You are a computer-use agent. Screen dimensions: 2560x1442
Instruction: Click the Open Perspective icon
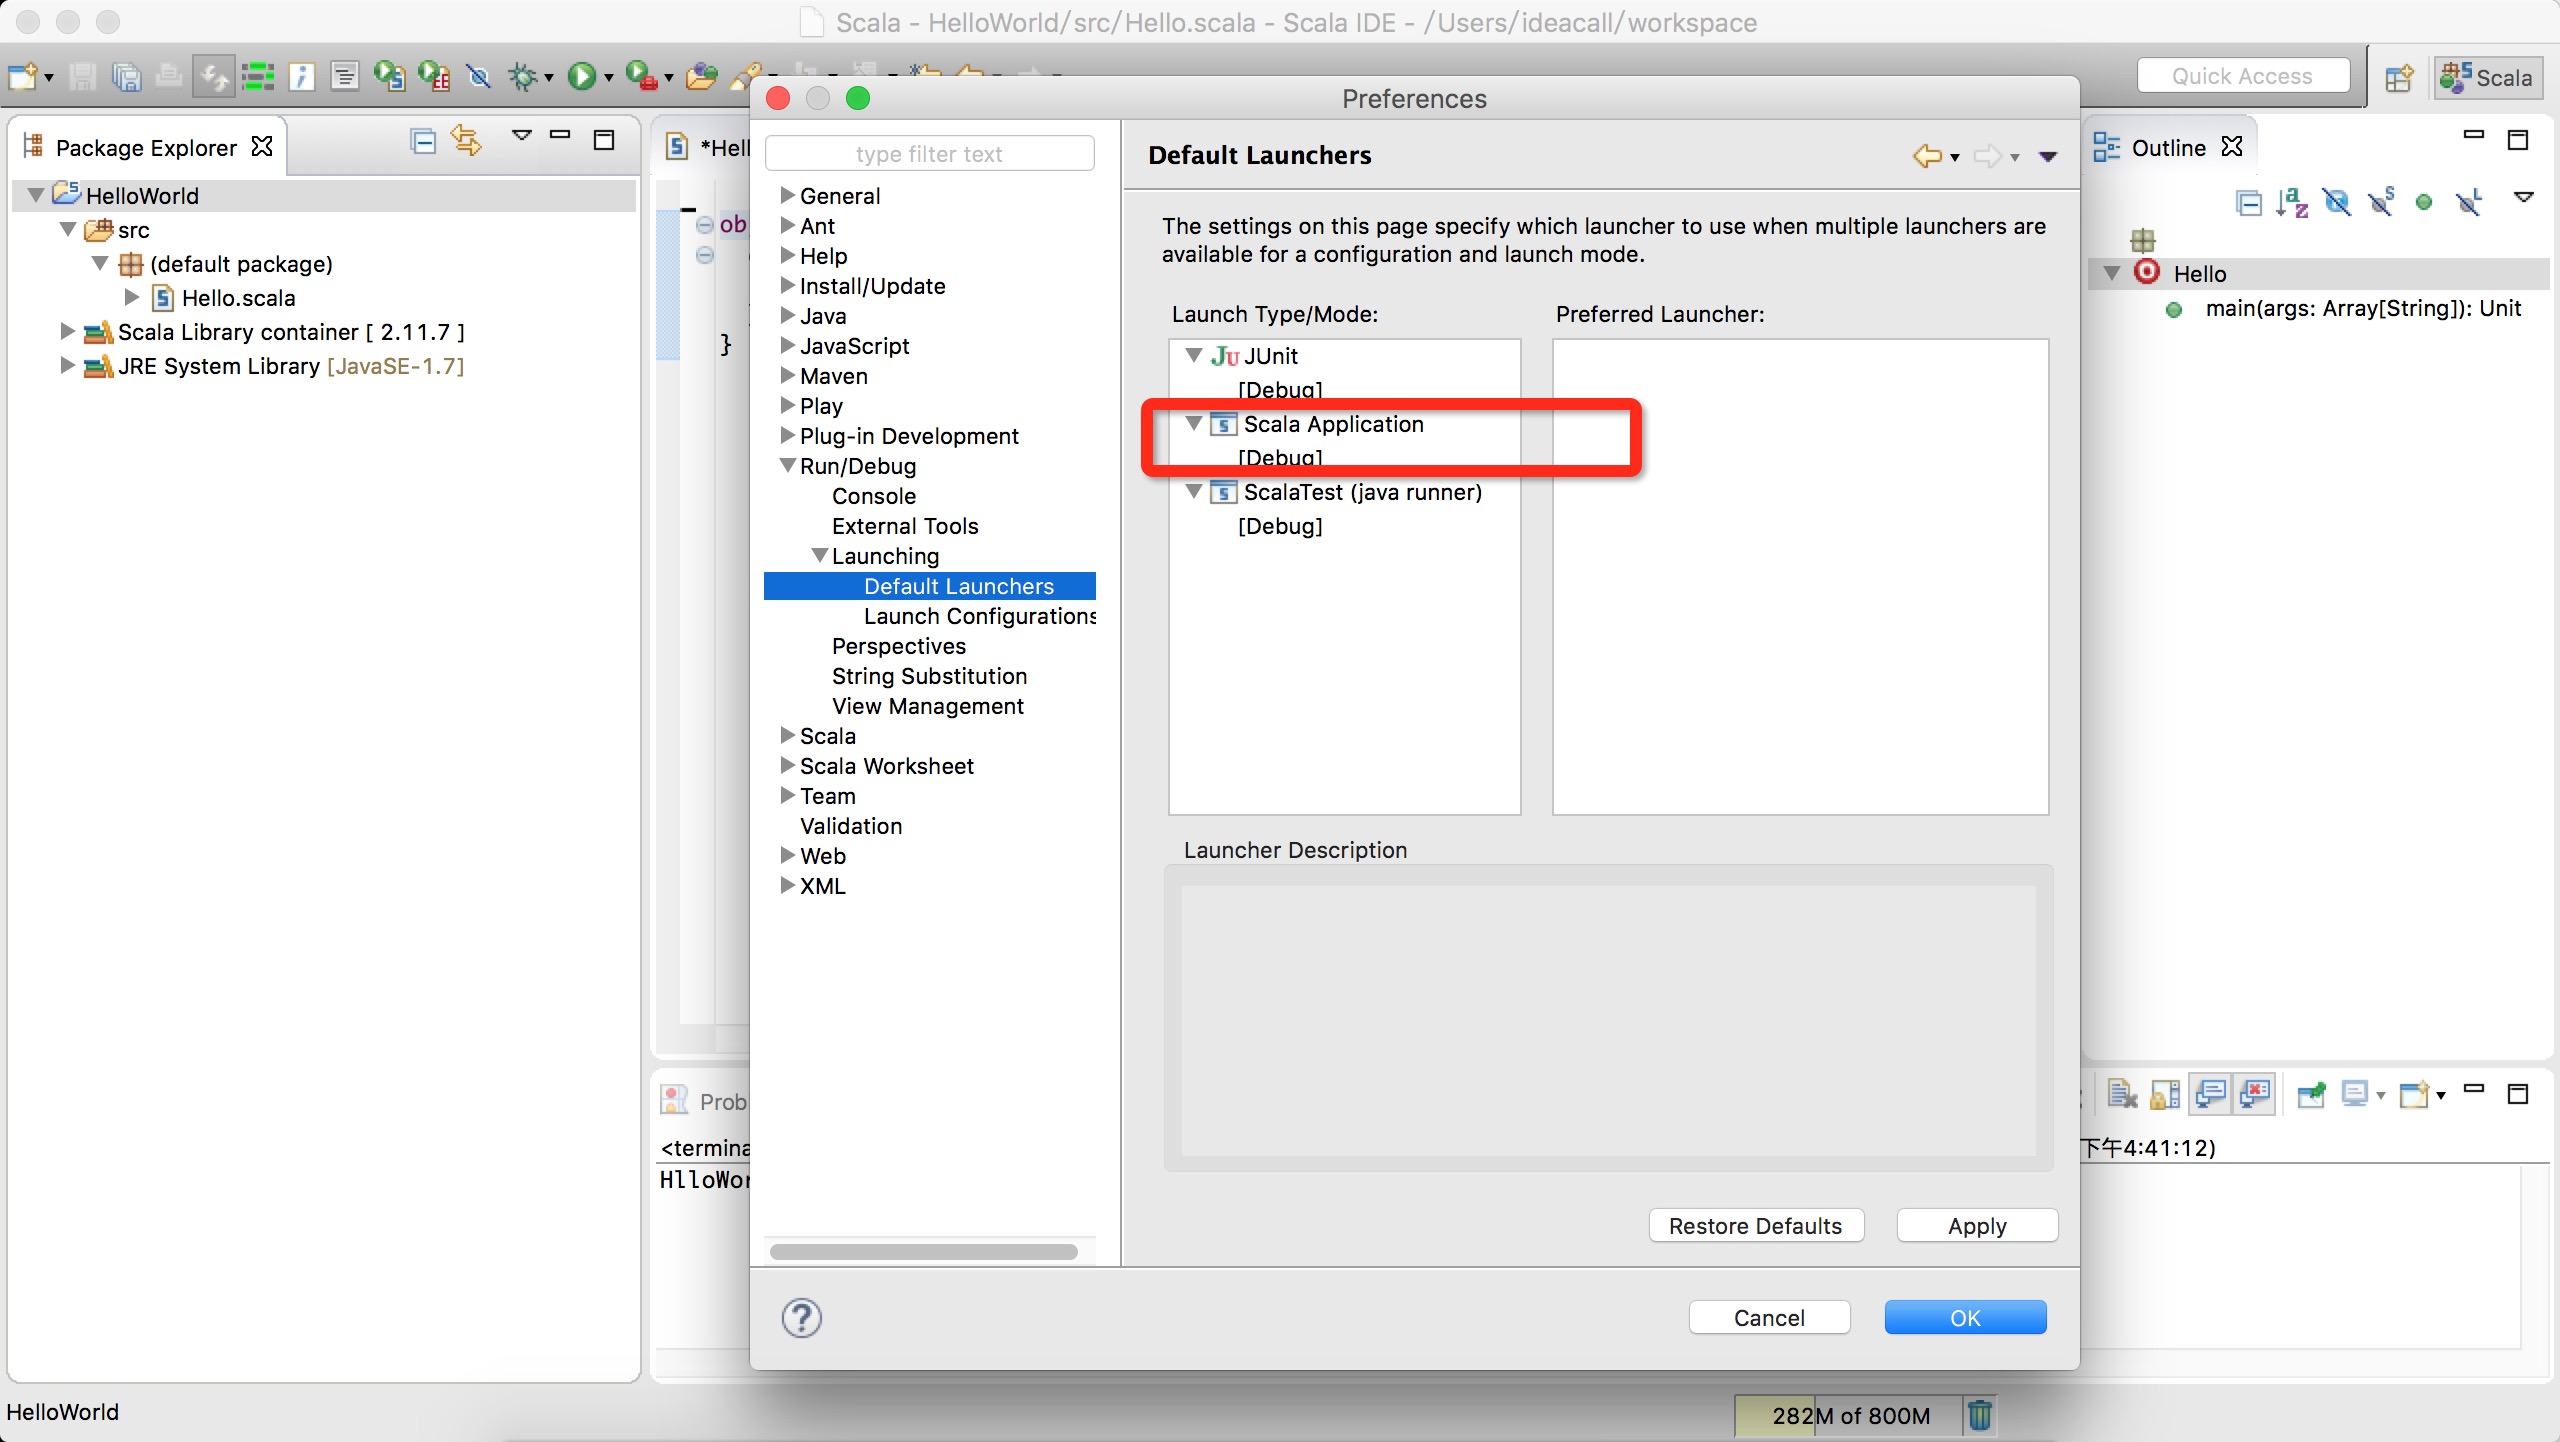click(2400, 77)
